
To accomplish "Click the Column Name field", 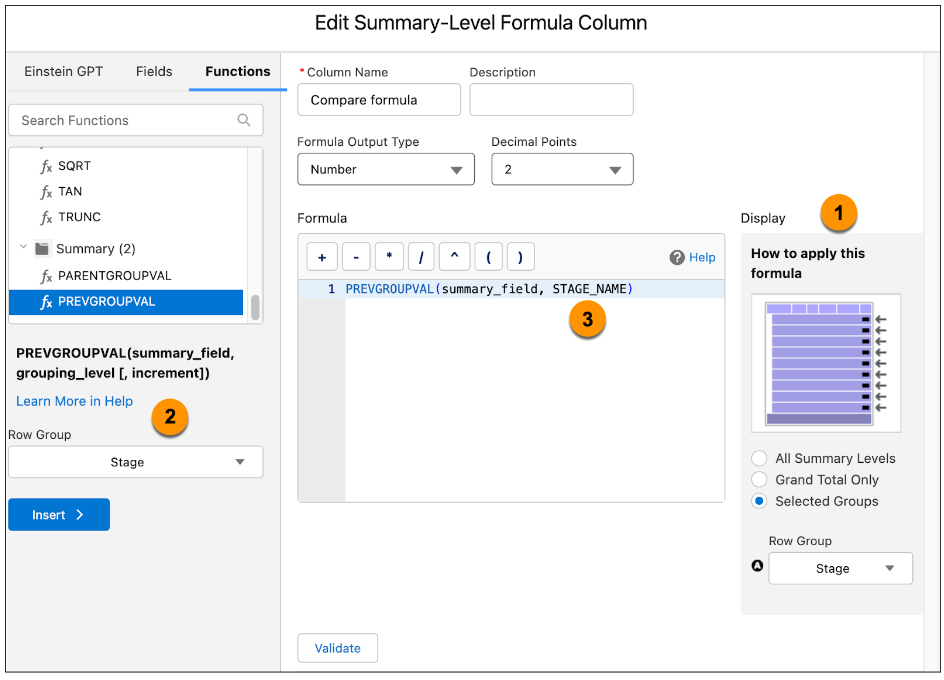I will coord(379,99).
